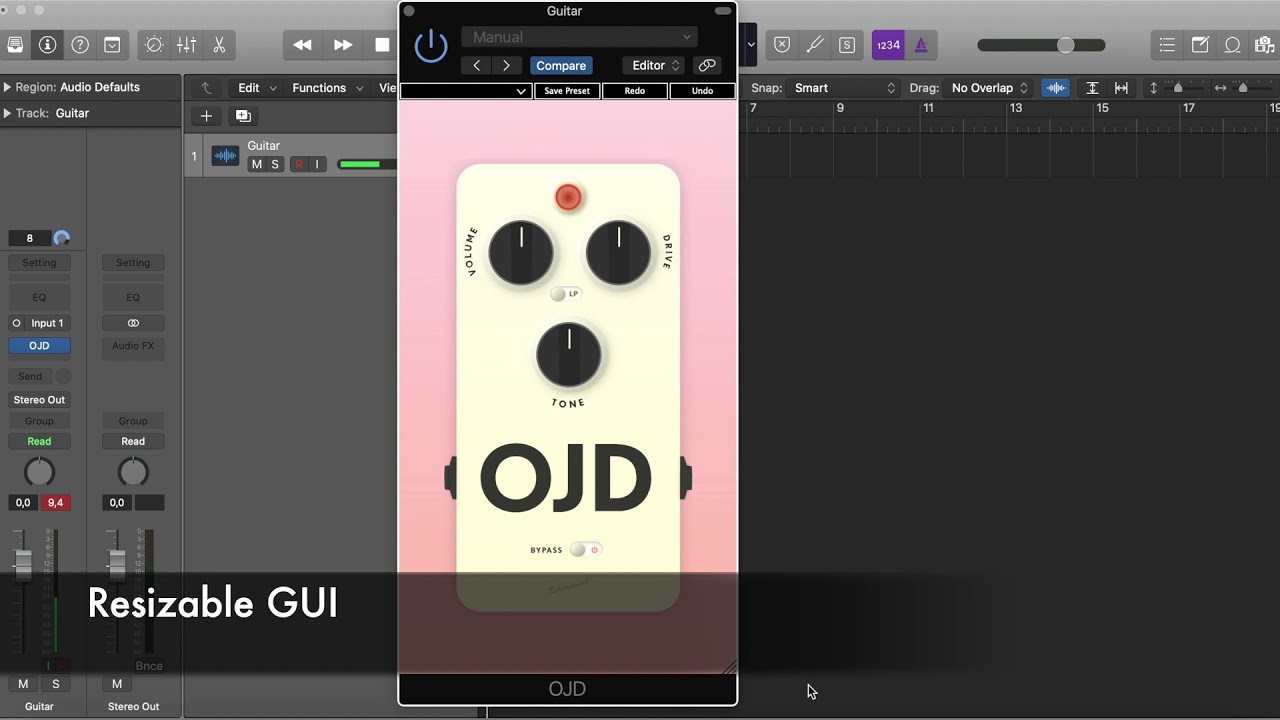
Task: Open the Tuner fork icon
Action: point(815,45)
